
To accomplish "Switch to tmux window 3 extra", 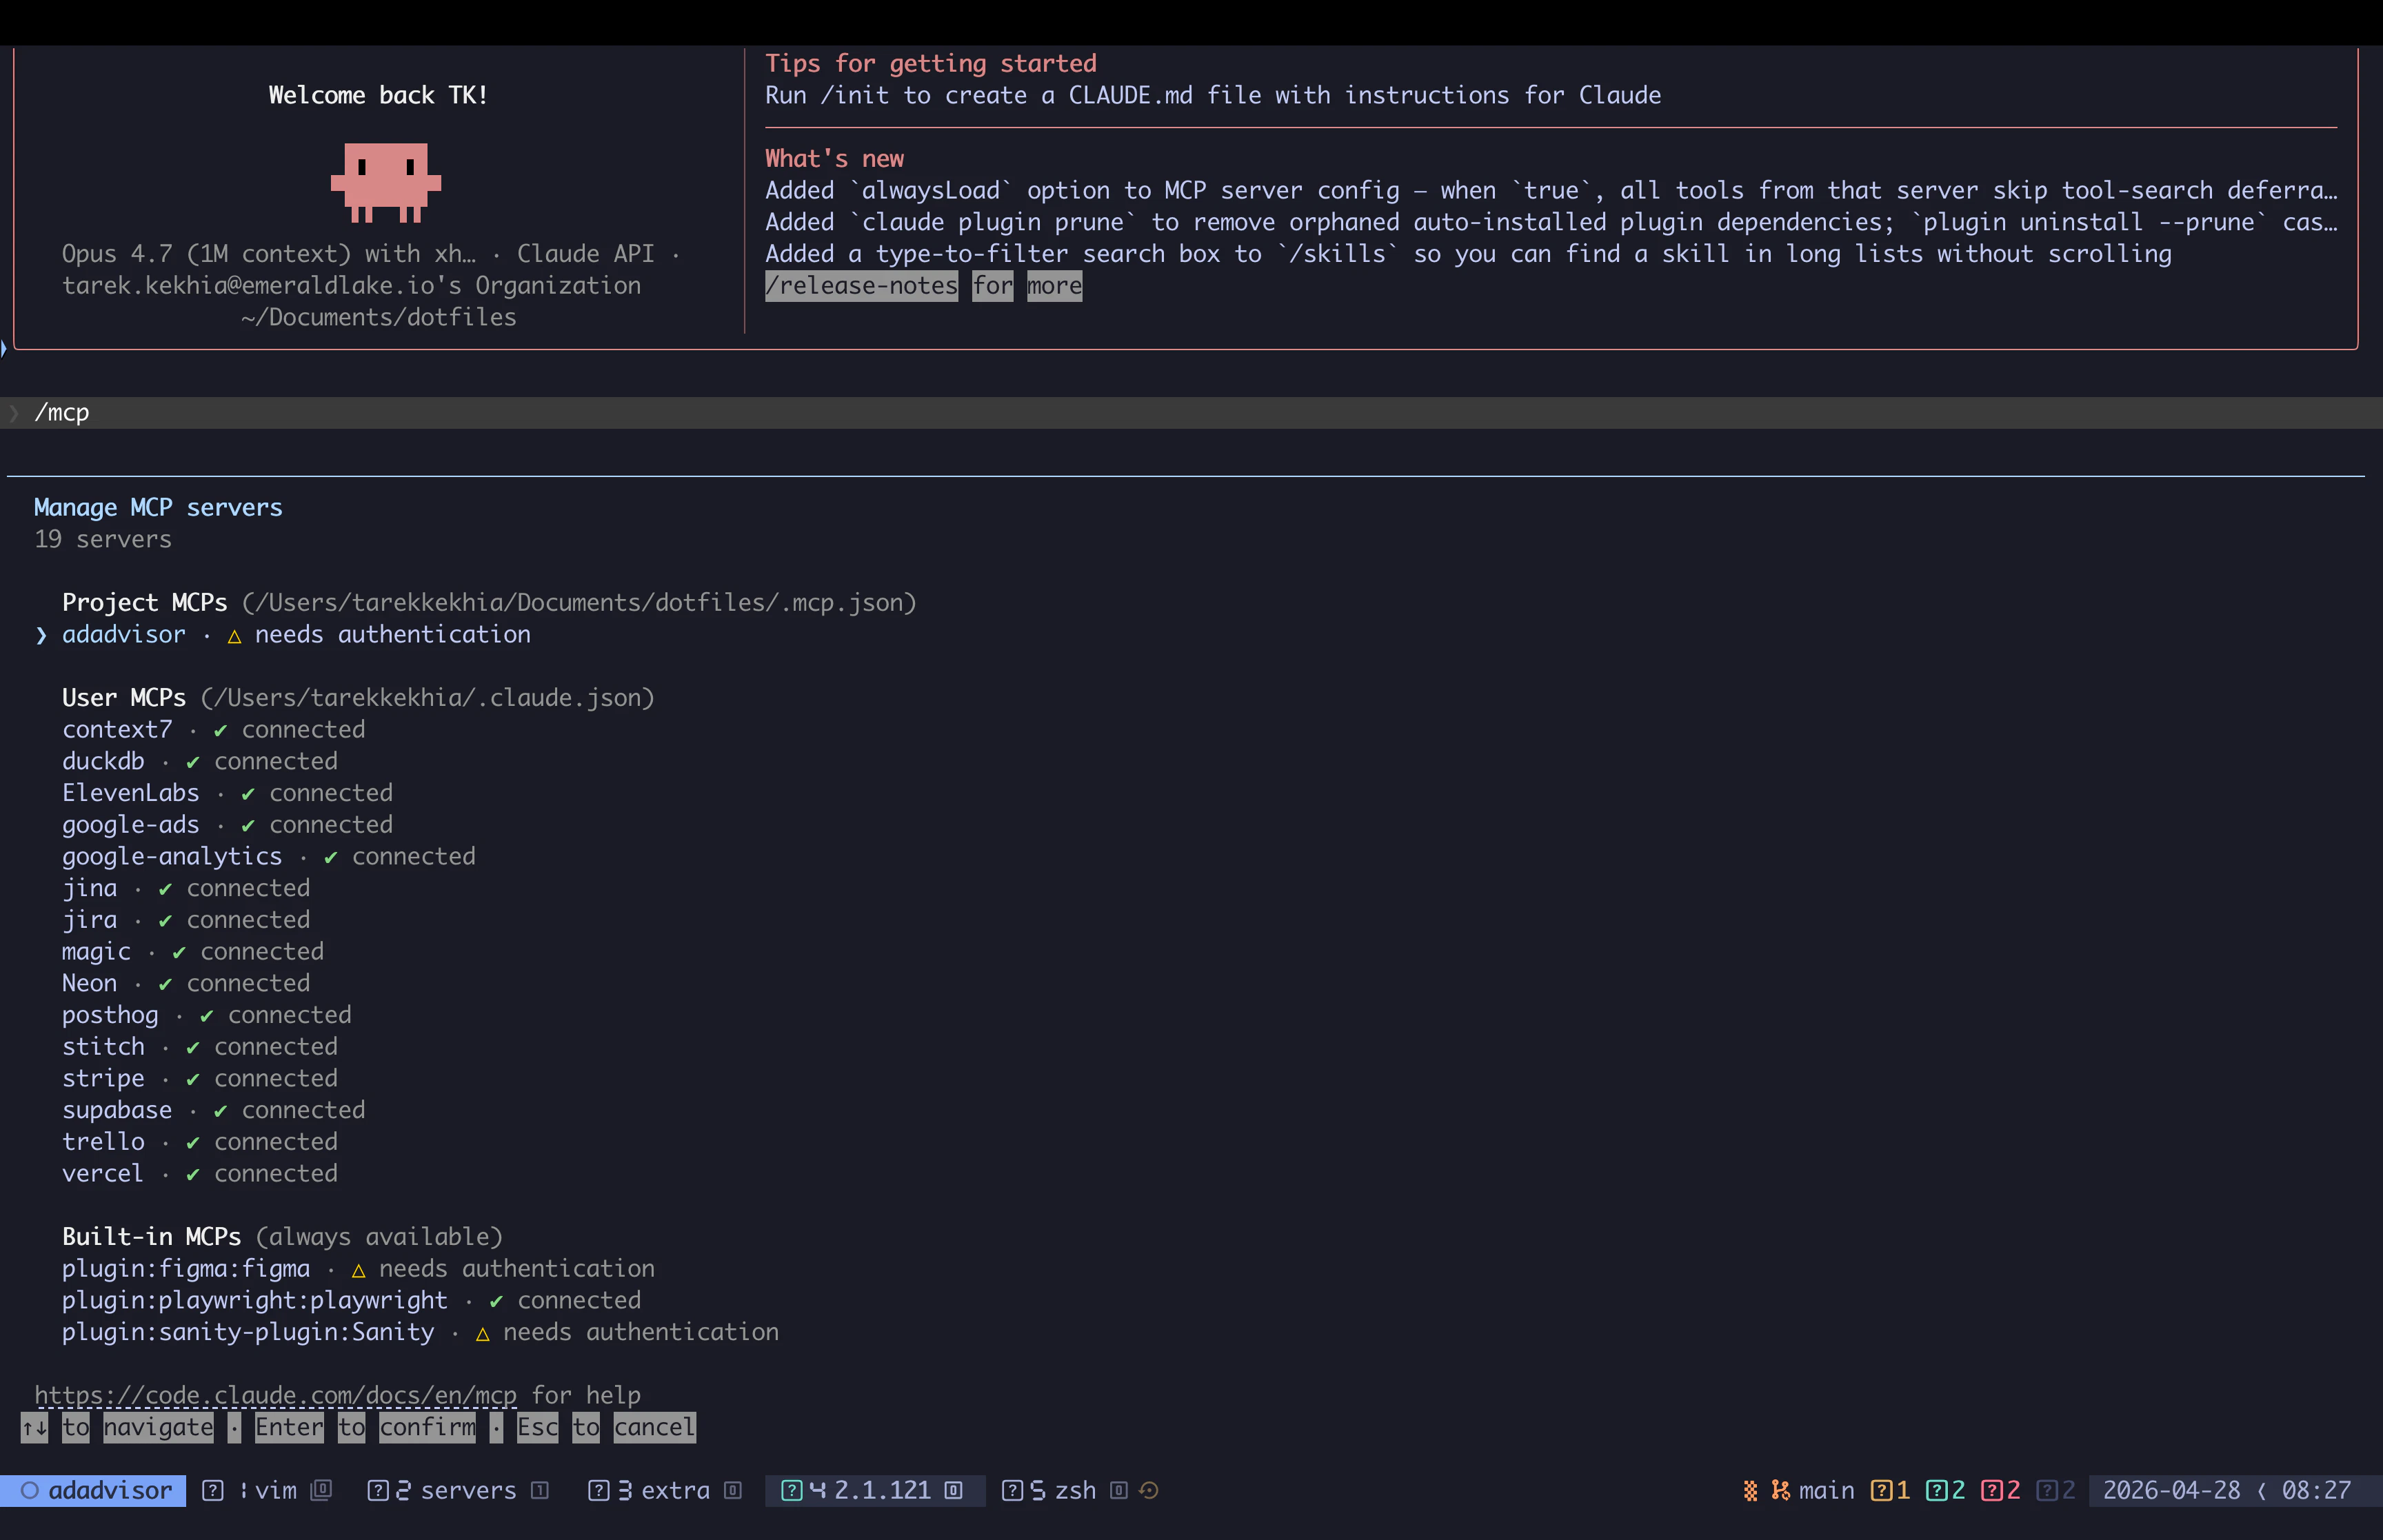I will coord(665,1490).
